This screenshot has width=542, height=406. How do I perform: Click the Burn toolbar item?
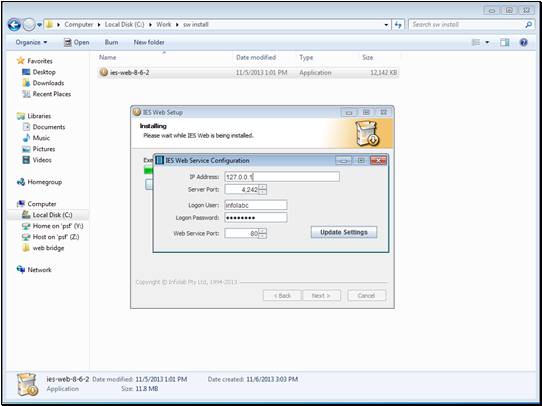coord(111,43)
